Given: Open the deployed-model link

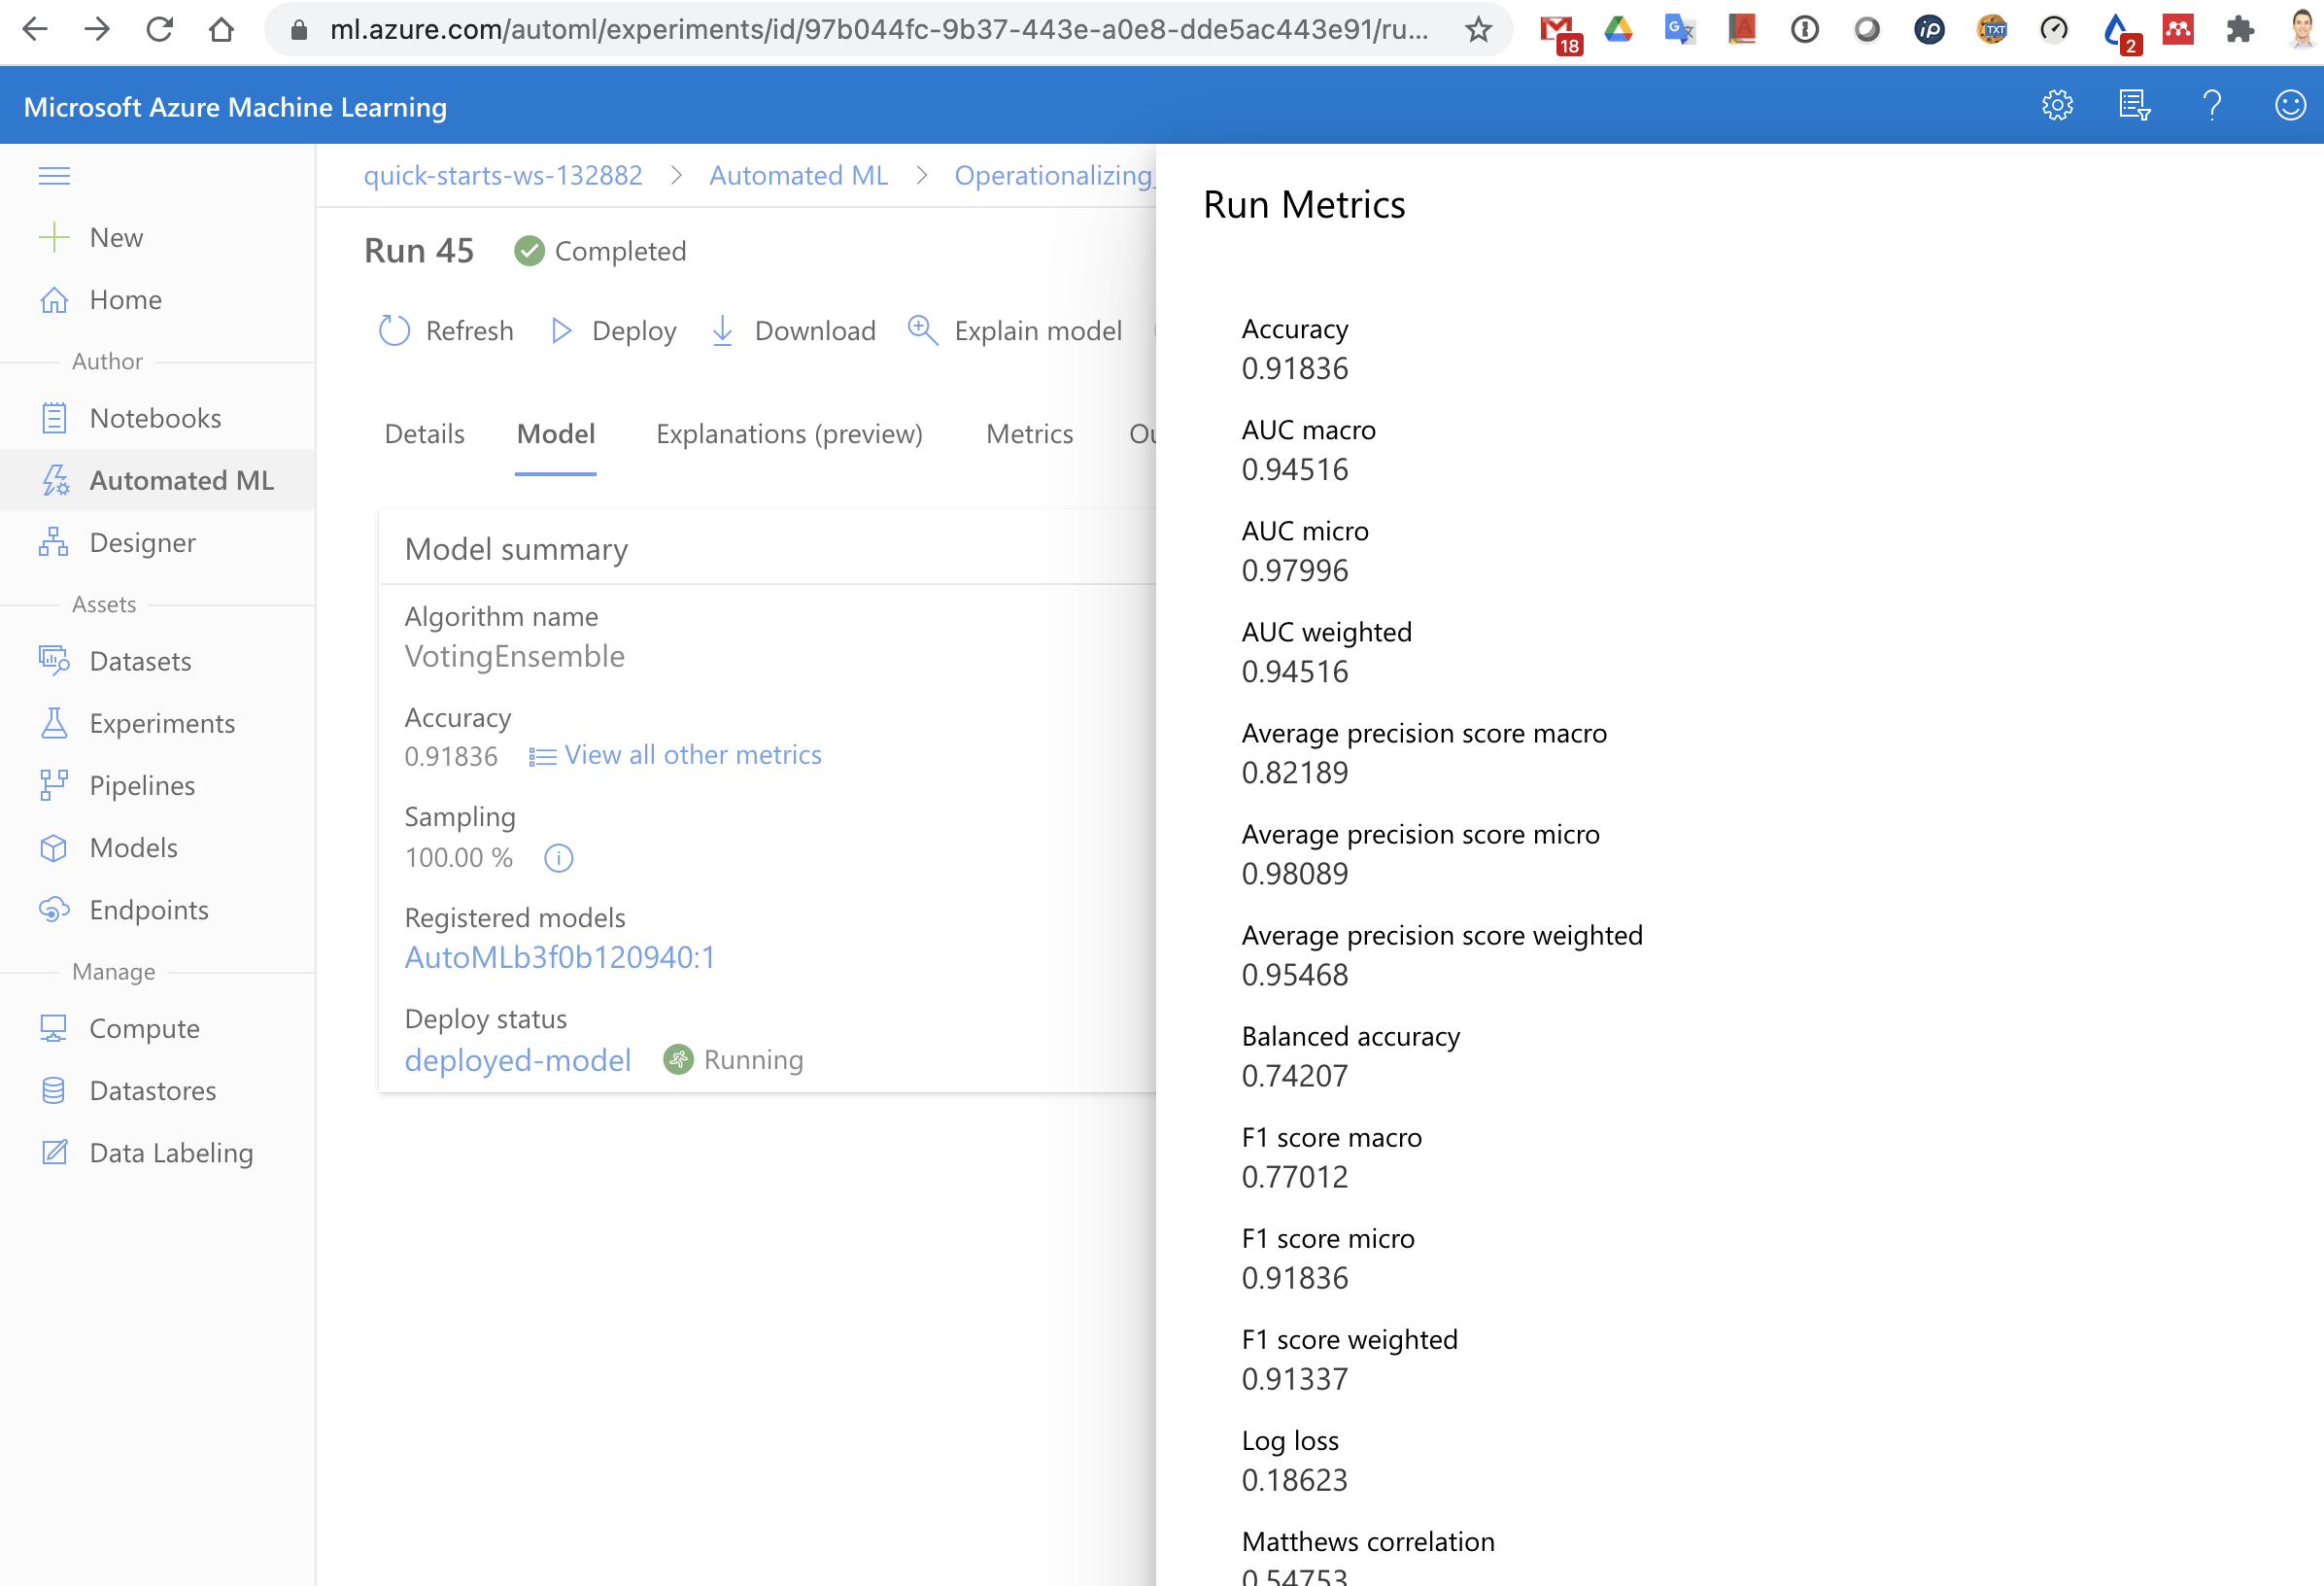Looking at the screenshot, I should [x=518, y=1060].
